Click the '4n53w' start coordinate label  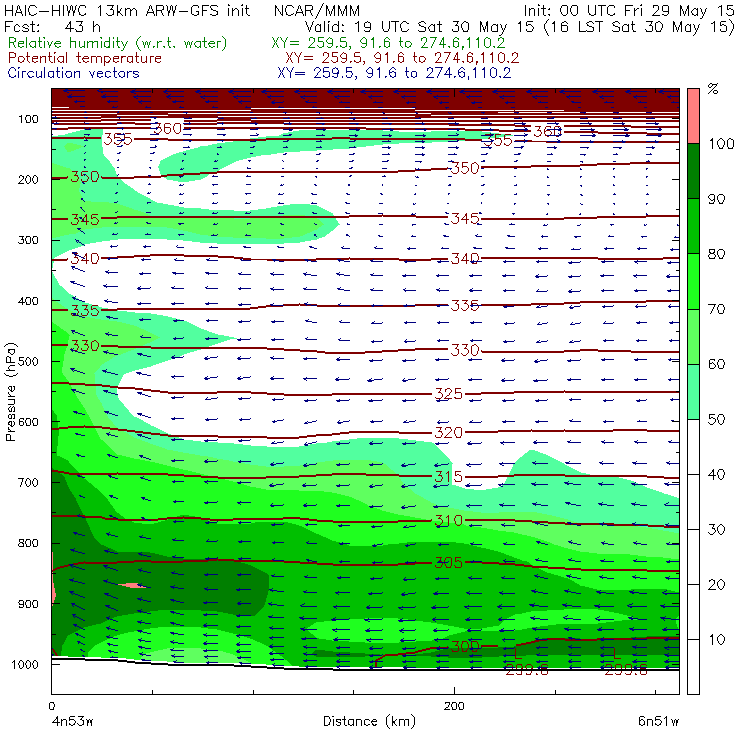coord(71,722)
